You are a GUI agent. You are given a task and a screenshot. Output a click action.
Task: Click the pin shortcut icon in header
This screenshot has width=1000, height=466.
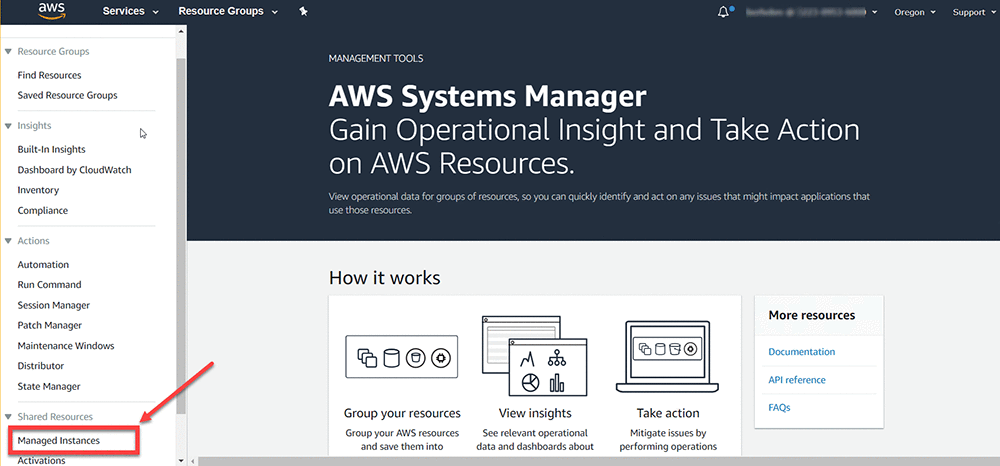coord(304,11)
